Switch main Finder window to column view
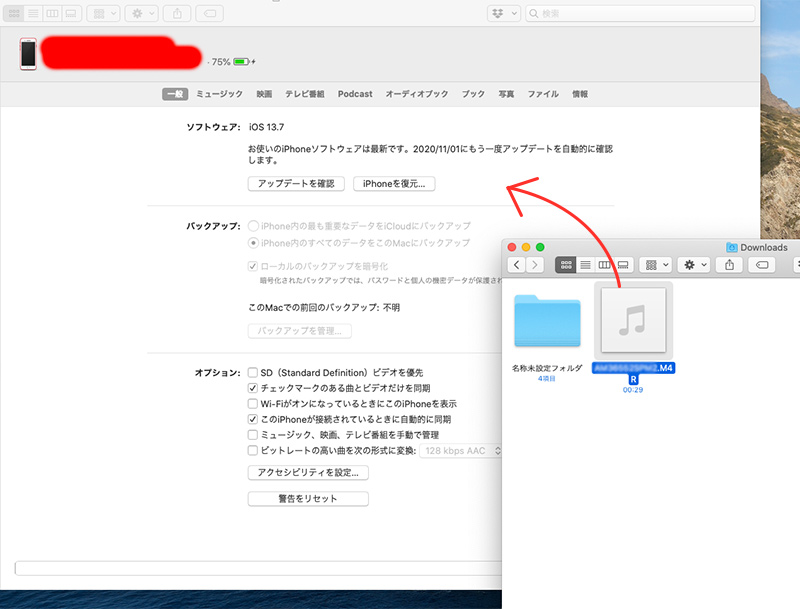800x609 pixels. pyautogui.click(x=52, y=14)
